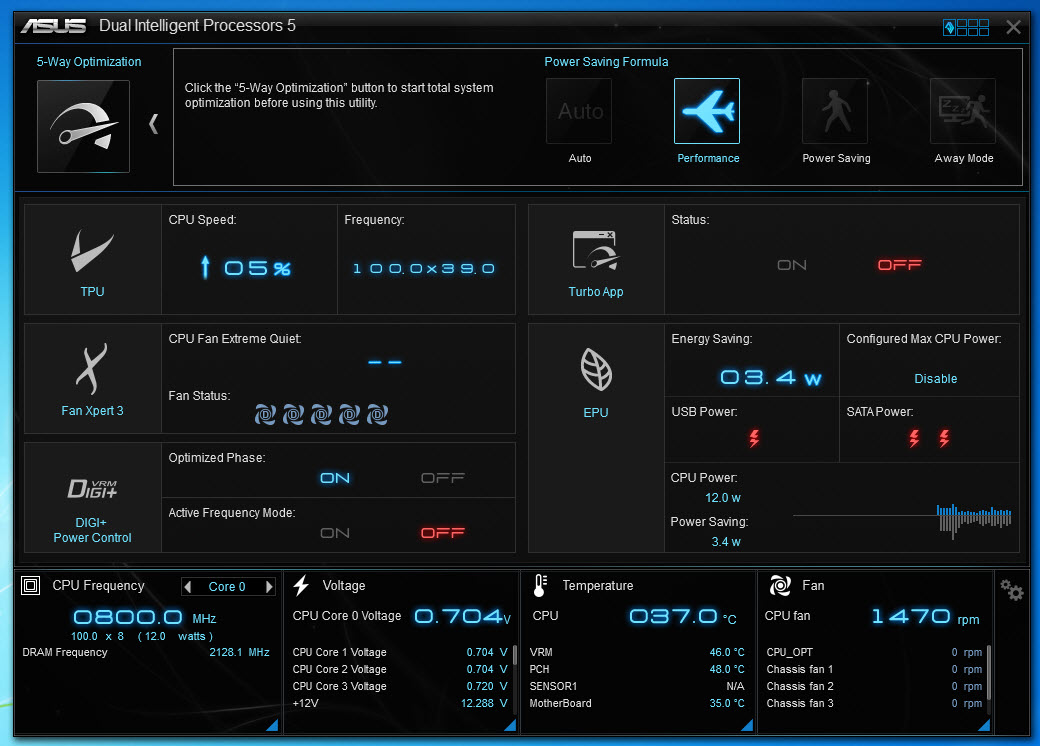Click the "DRAM Frequency" row
The height and width of the screenshot is (746, 1040).
(x=146, y=653)
